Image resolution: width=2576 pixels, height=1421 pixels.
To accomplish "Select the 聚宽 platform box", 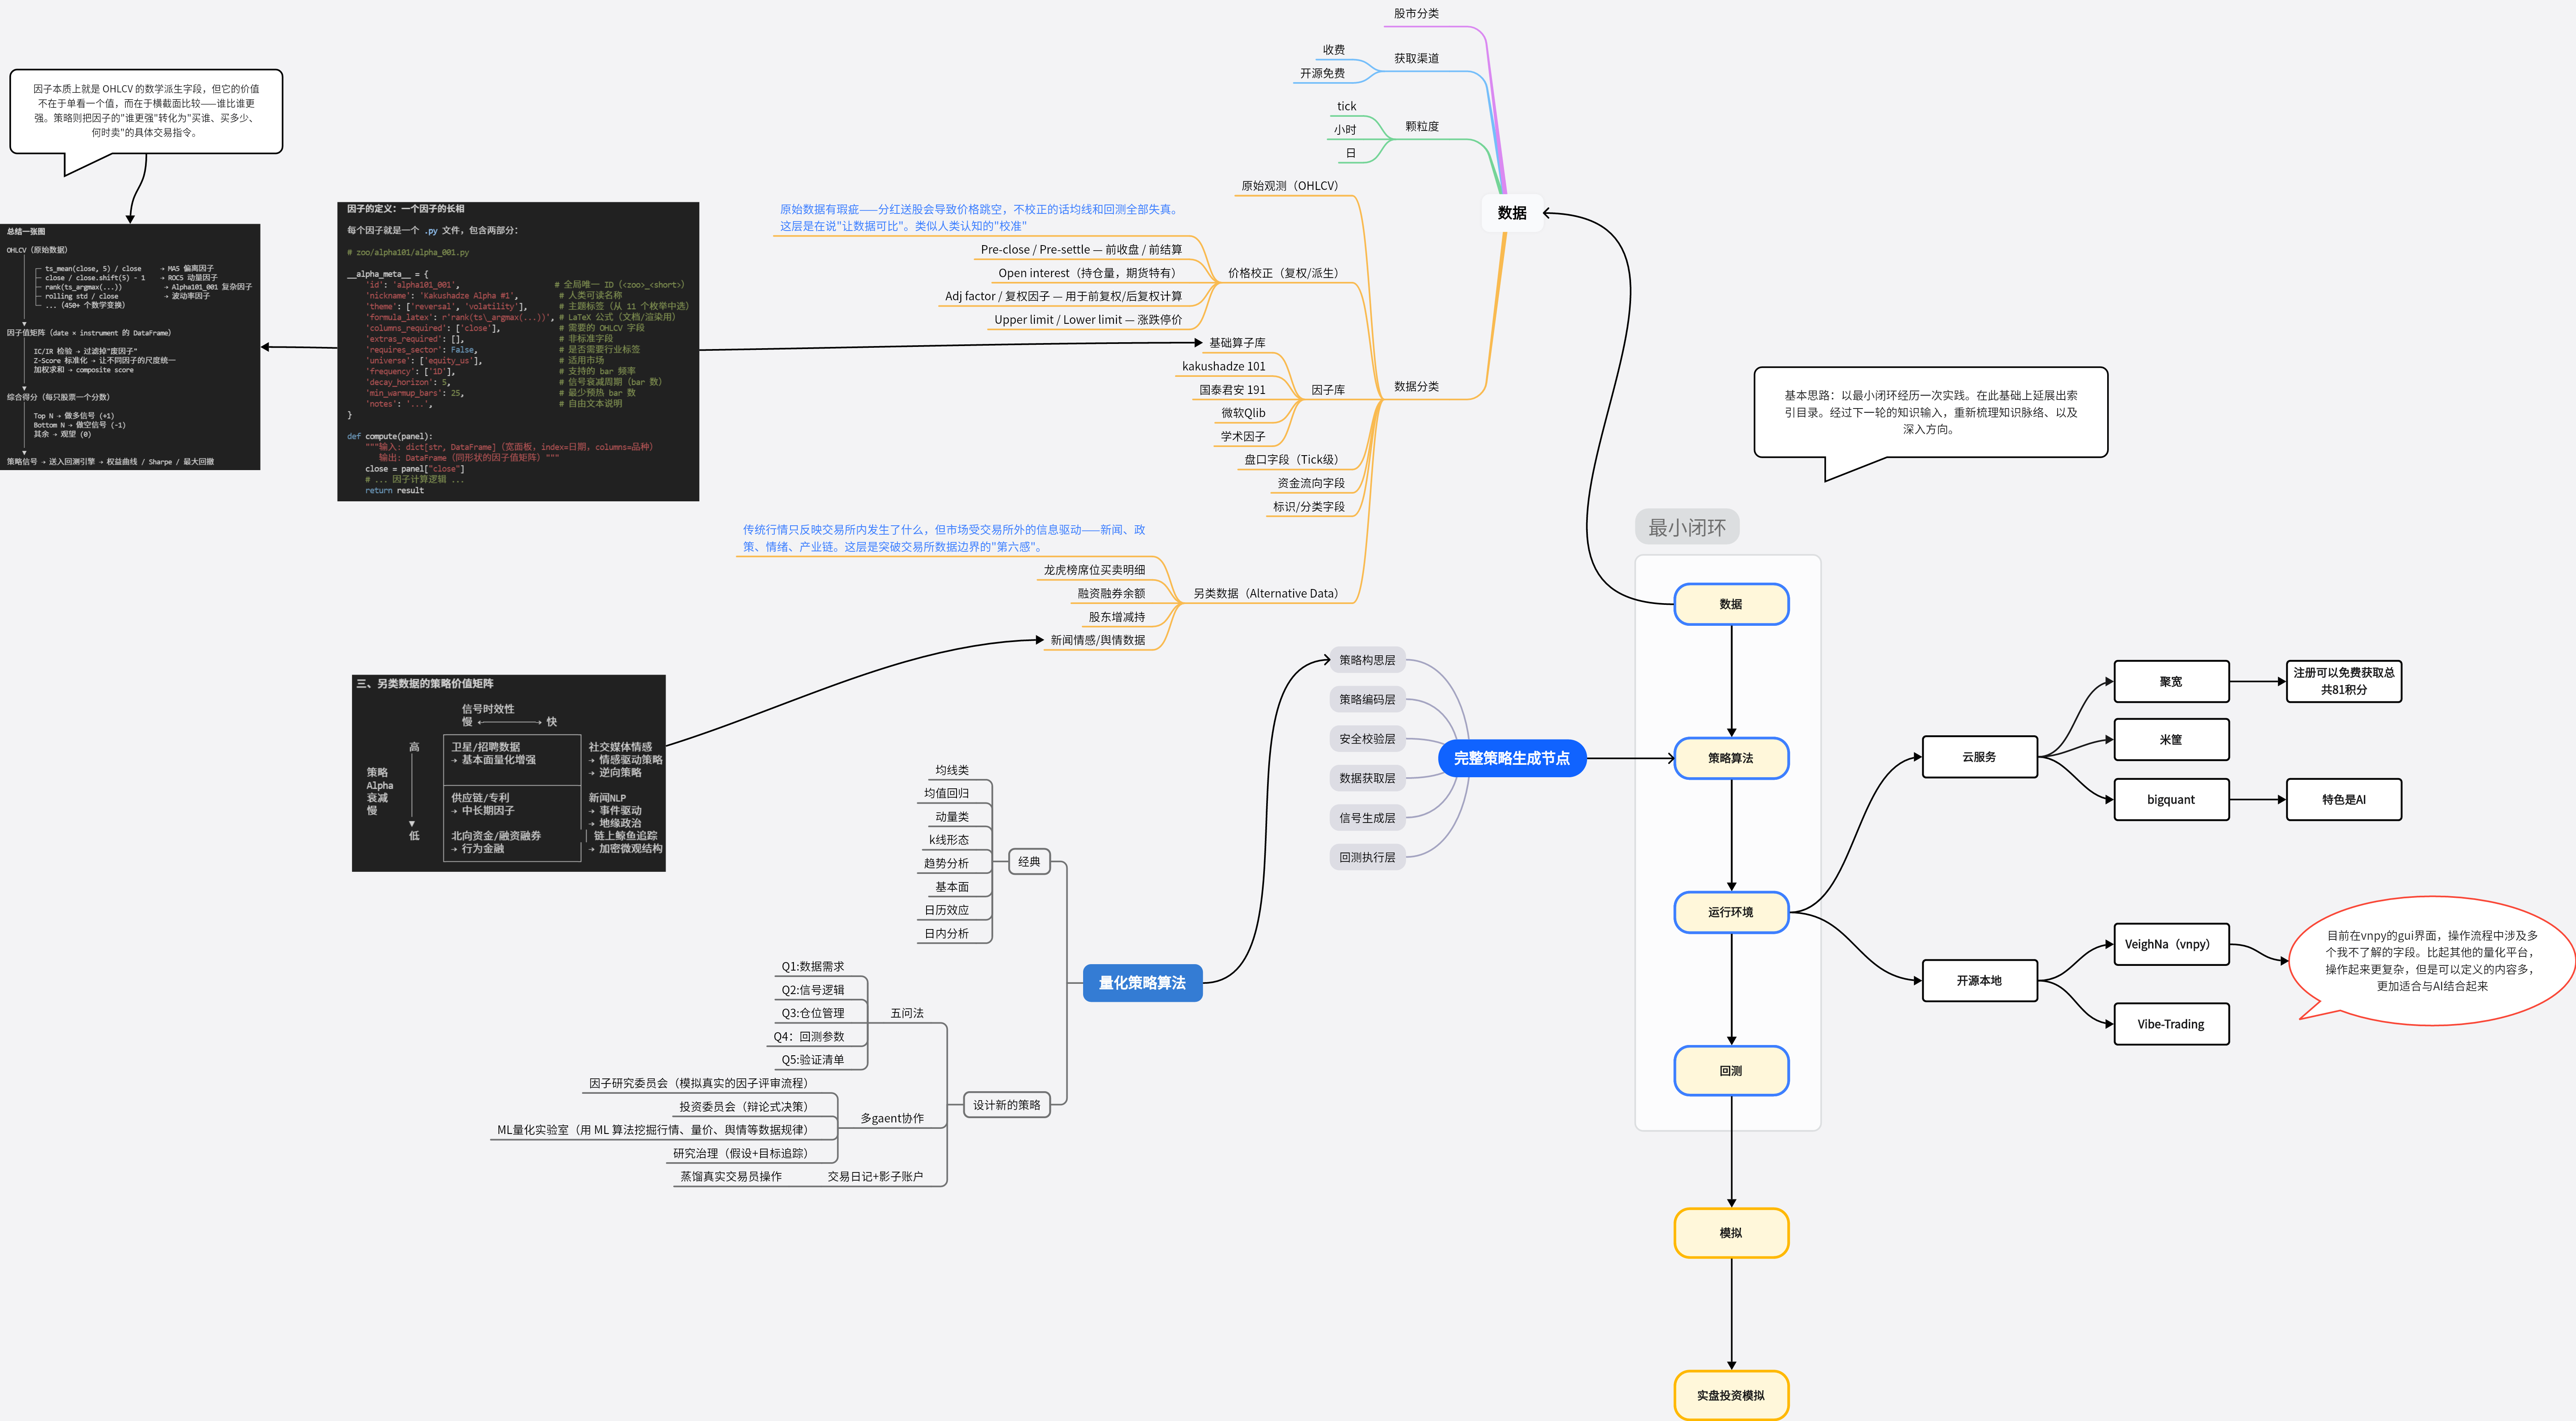I will [2171, 682].
